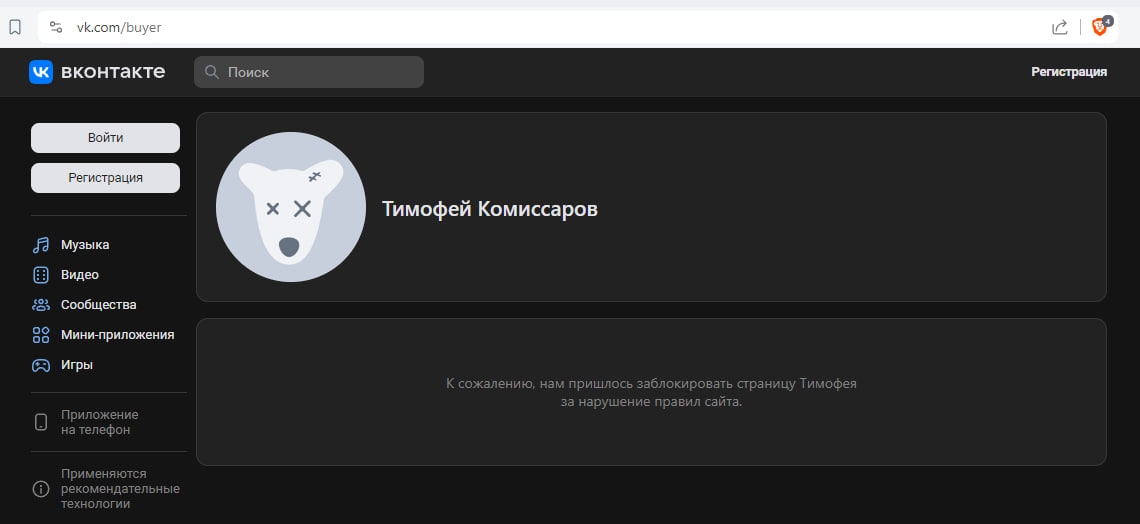Click the ВКонтакте logo
The width and height of the screenshot is (1140, 524).
click(97, 72)
